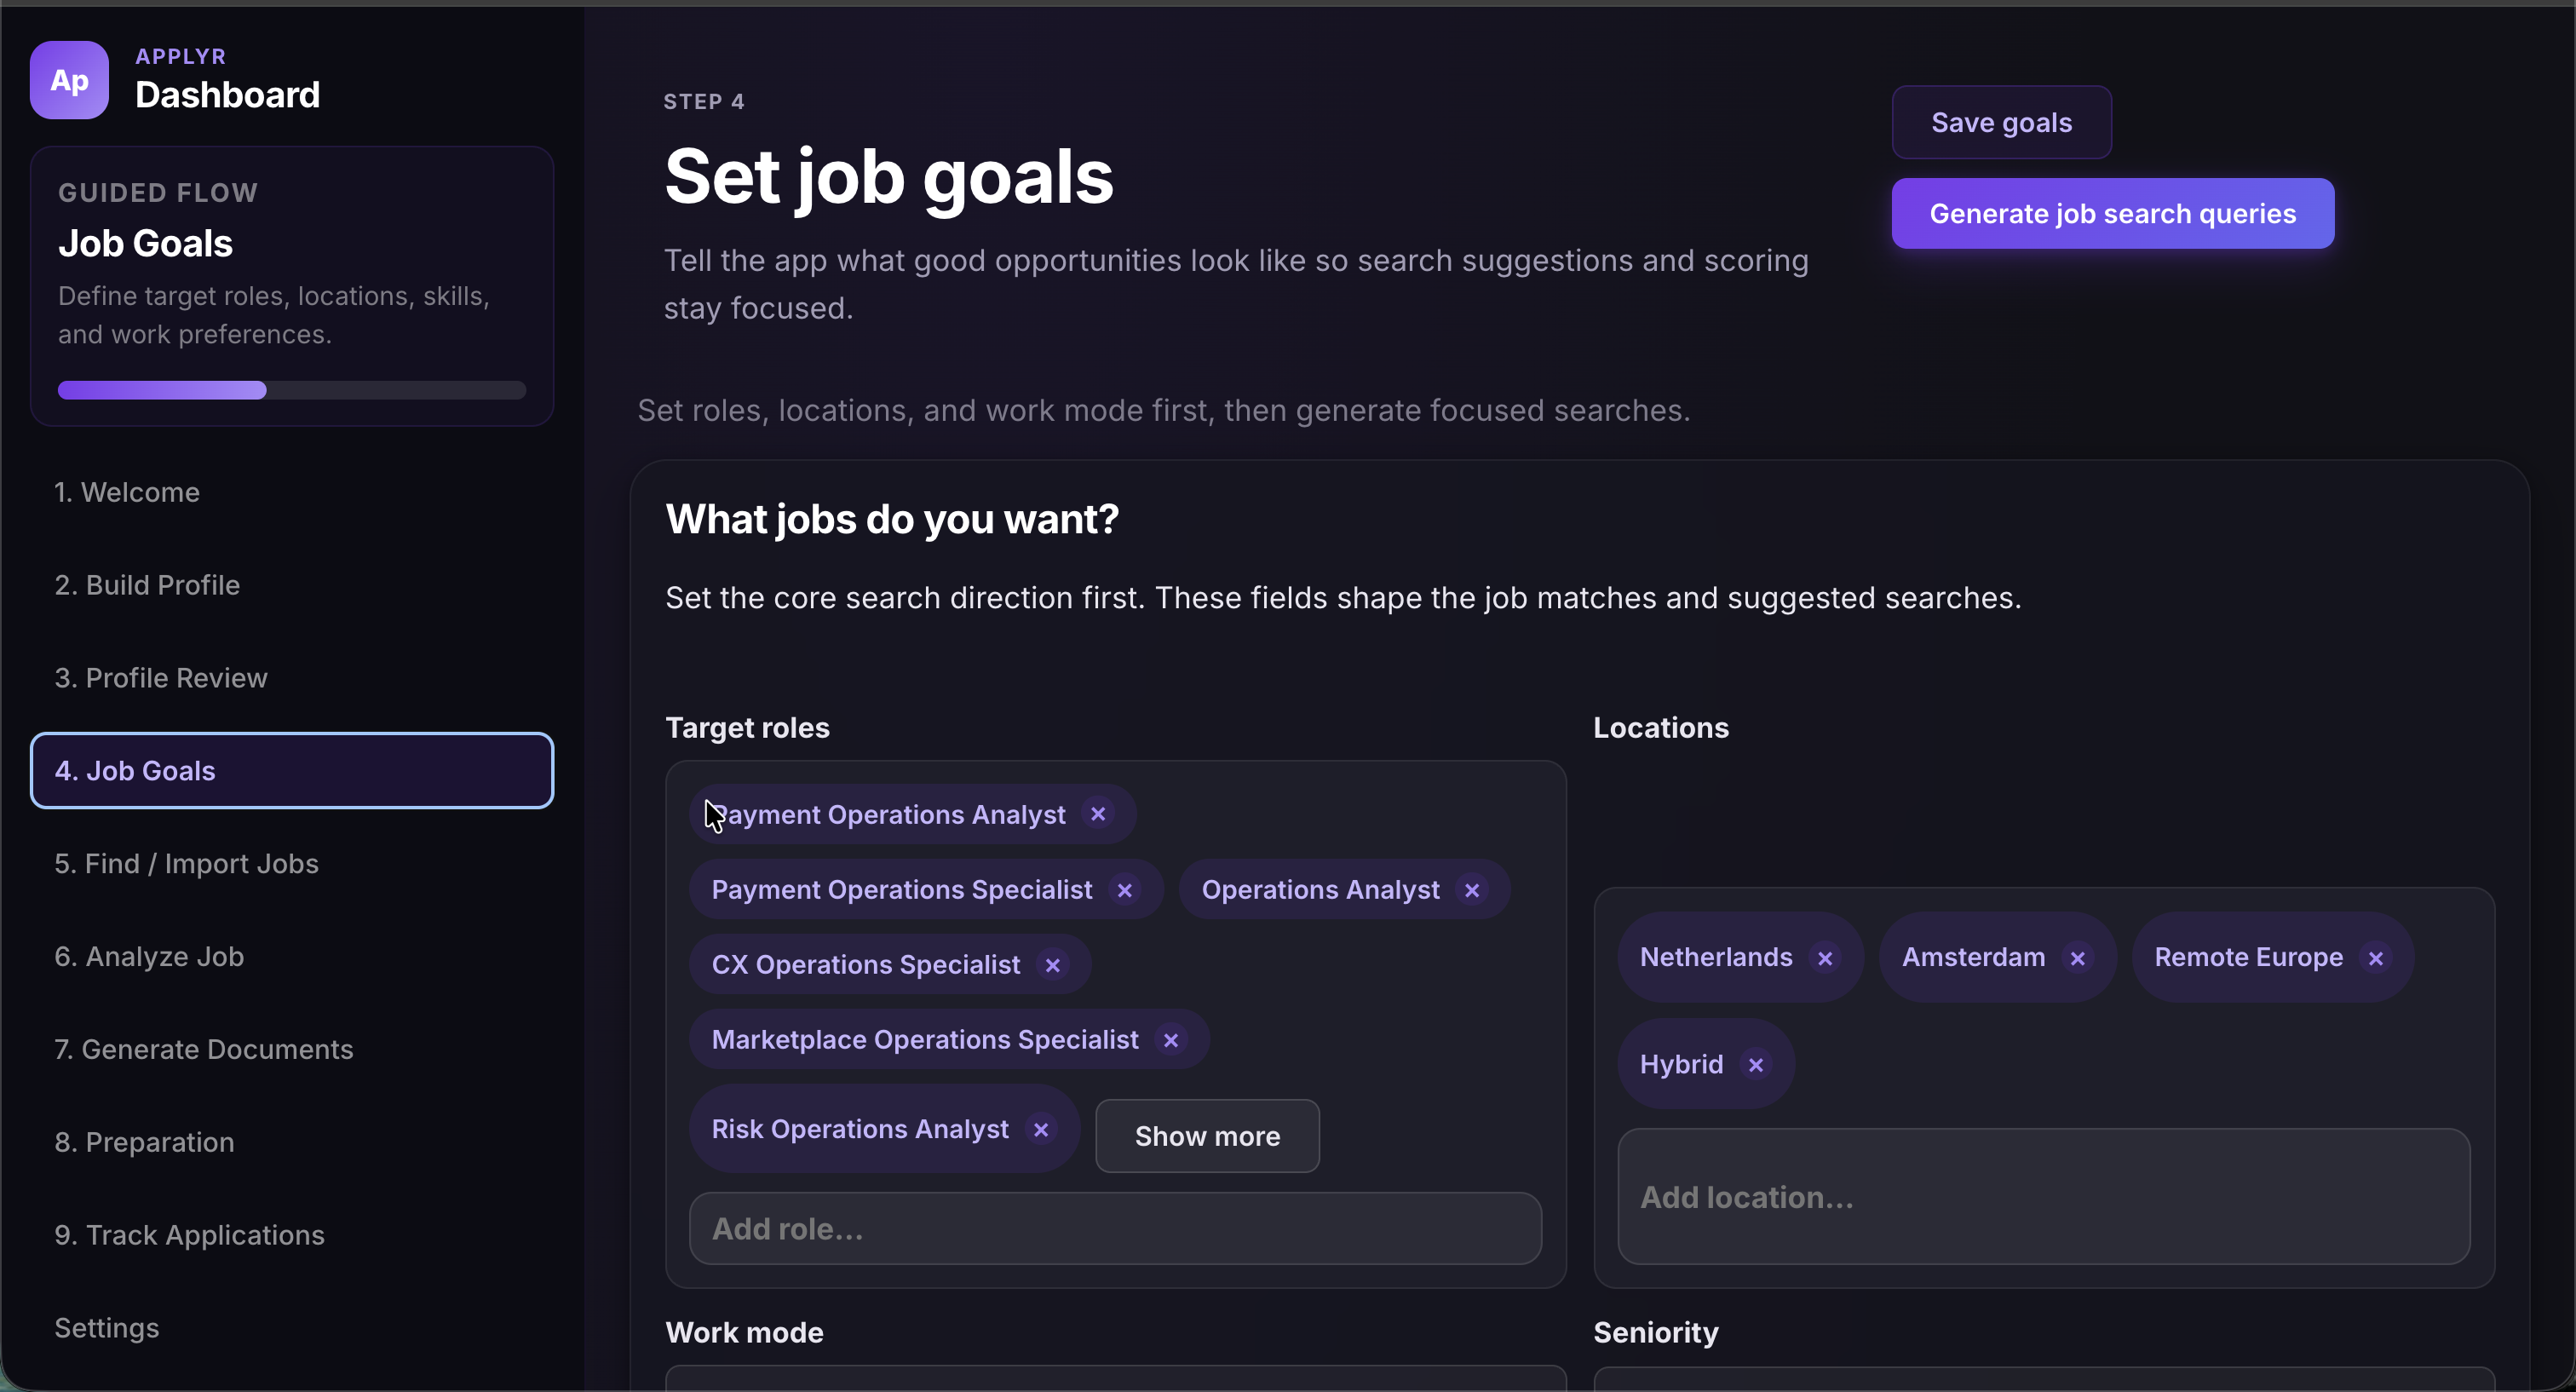Screen dimensions: 2576x1392
Task: Expand roles with Show more
Action: (x=1207, y=1136)
